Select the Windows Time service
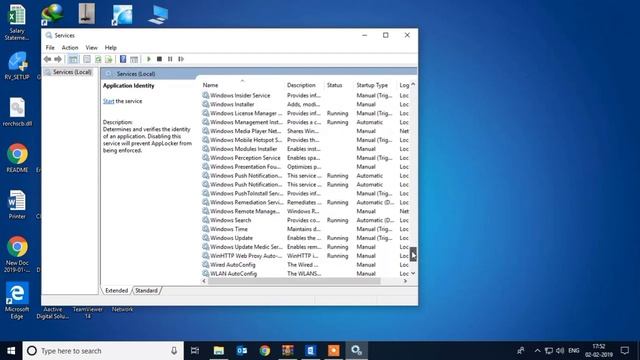Viewport: 640px width, 360px height. click(x=306, y=229)
